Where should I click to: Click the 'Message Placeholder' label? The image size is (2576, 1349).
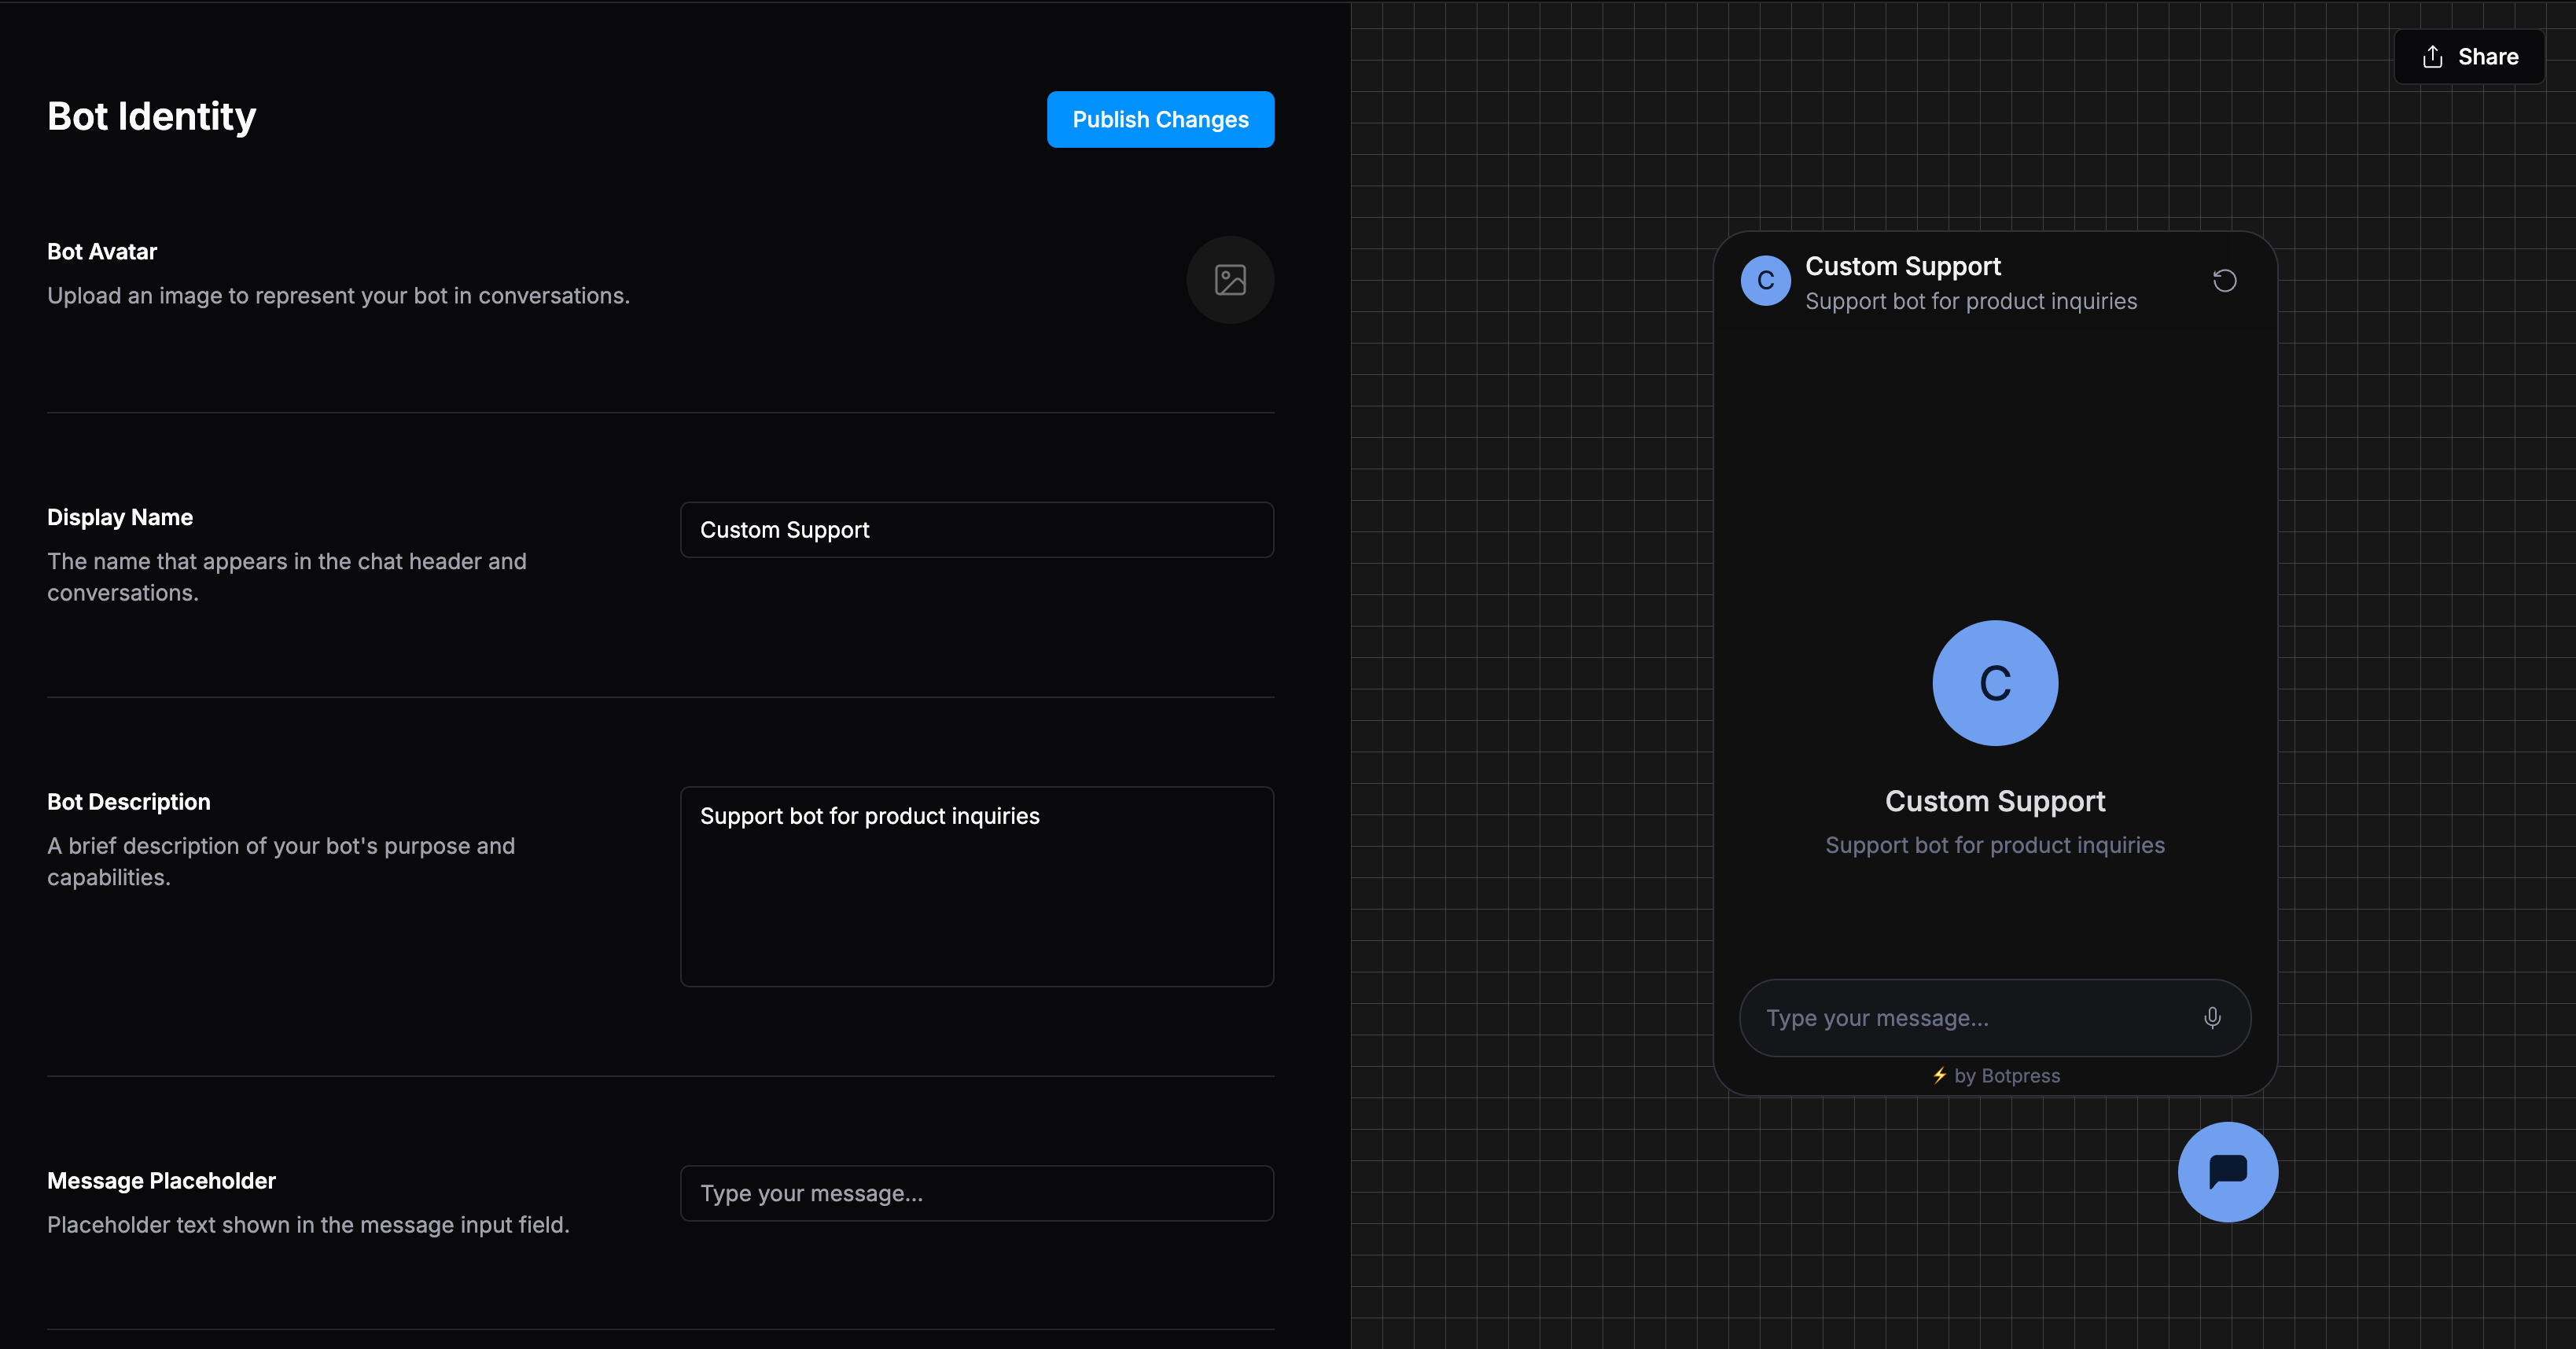click(x=161, y=1181)
